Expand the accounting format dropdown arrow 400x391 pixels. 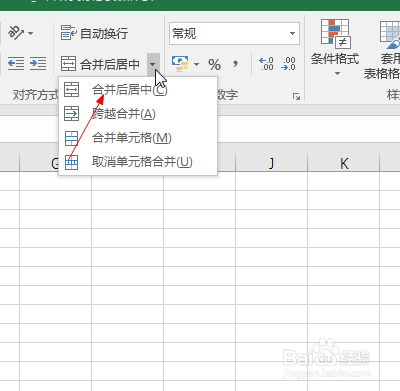tap(196, 64)
